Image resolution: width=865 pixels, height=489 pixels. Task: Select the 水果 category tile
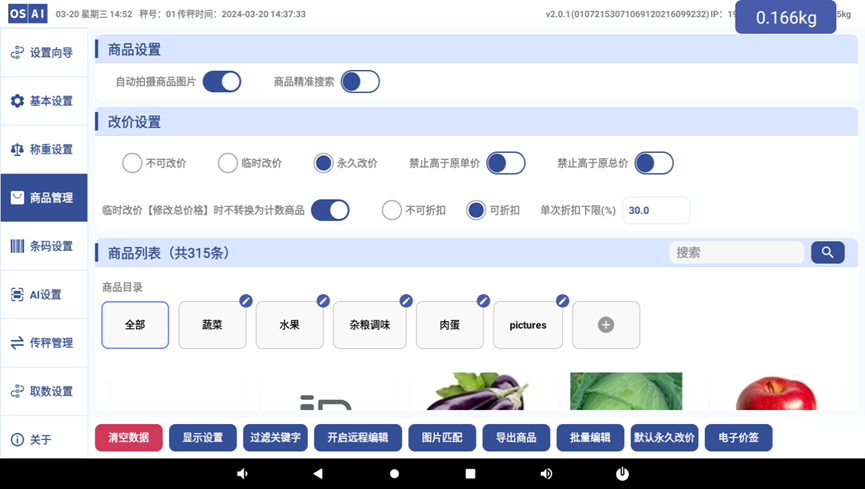coord(289,325)
